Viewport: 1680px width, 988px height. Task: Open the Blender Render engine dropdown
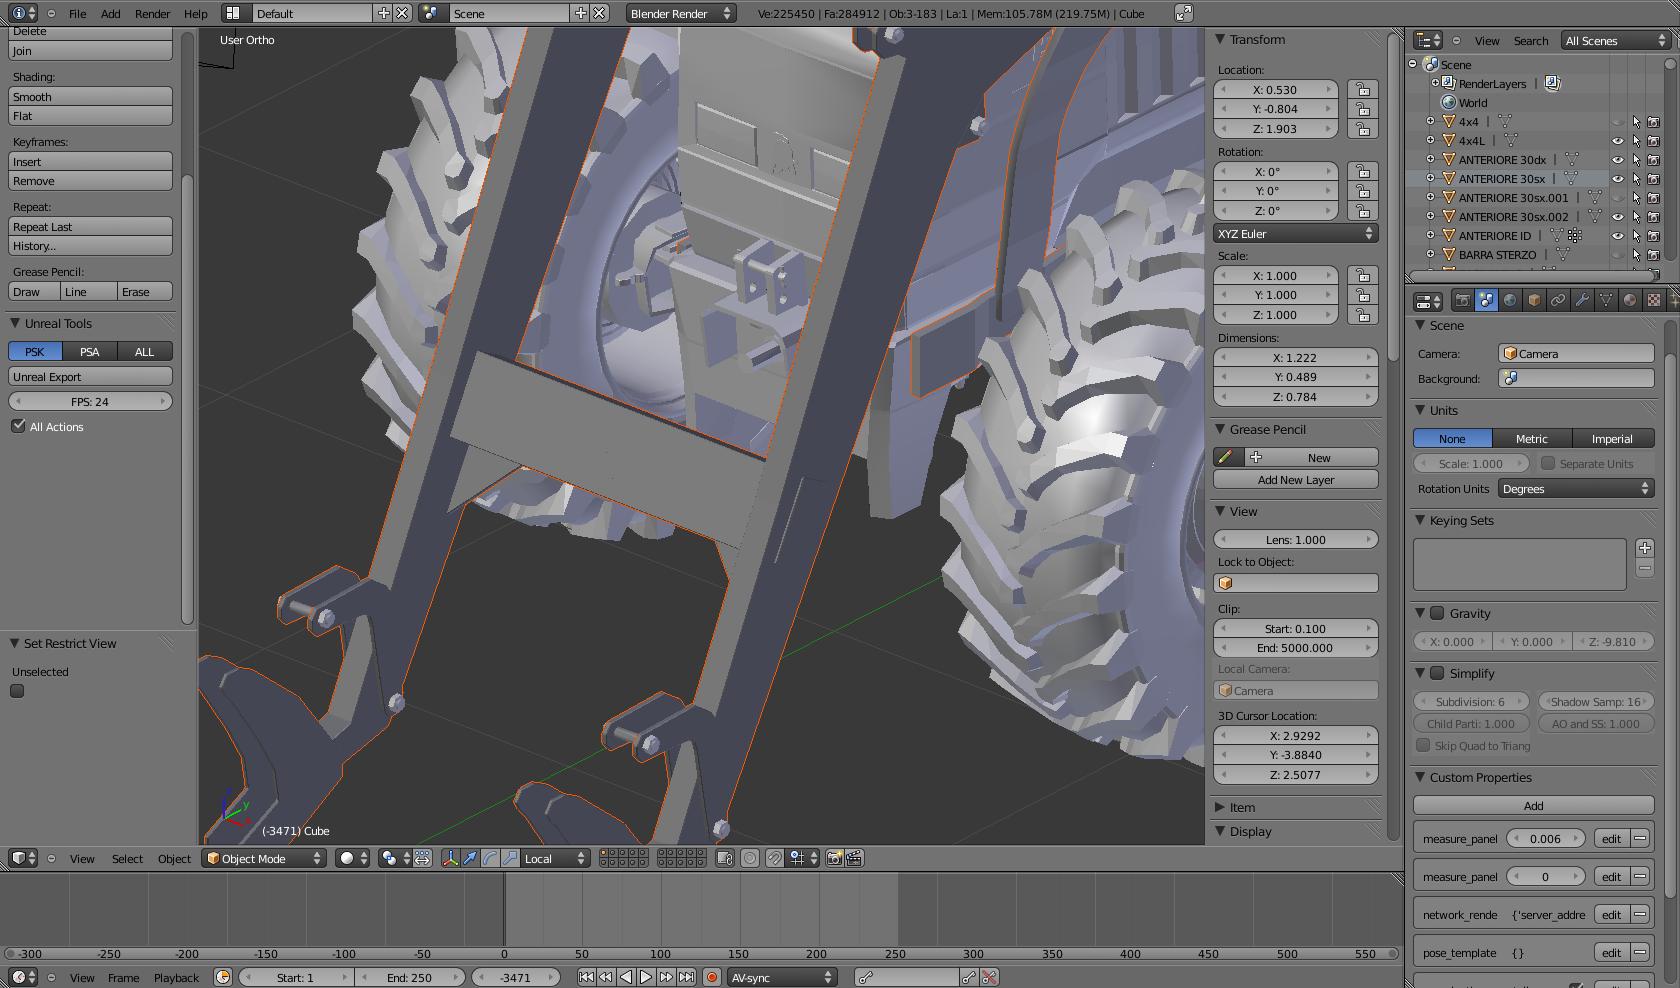680,13
